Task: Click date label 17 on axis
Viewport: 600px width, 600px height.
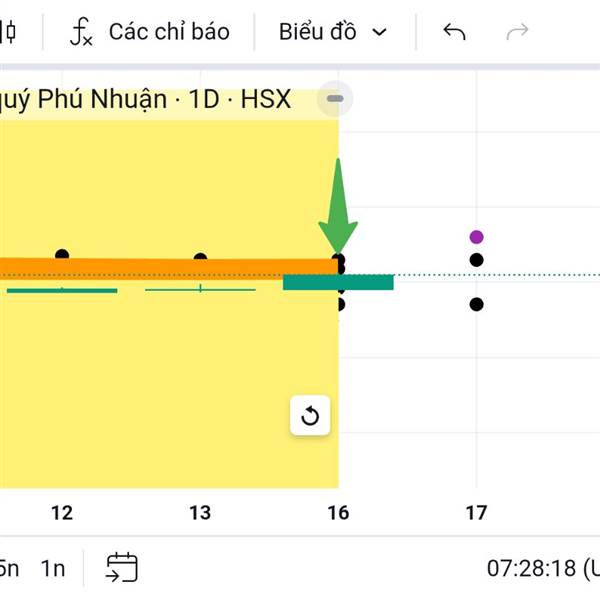Action: [476, 513]
